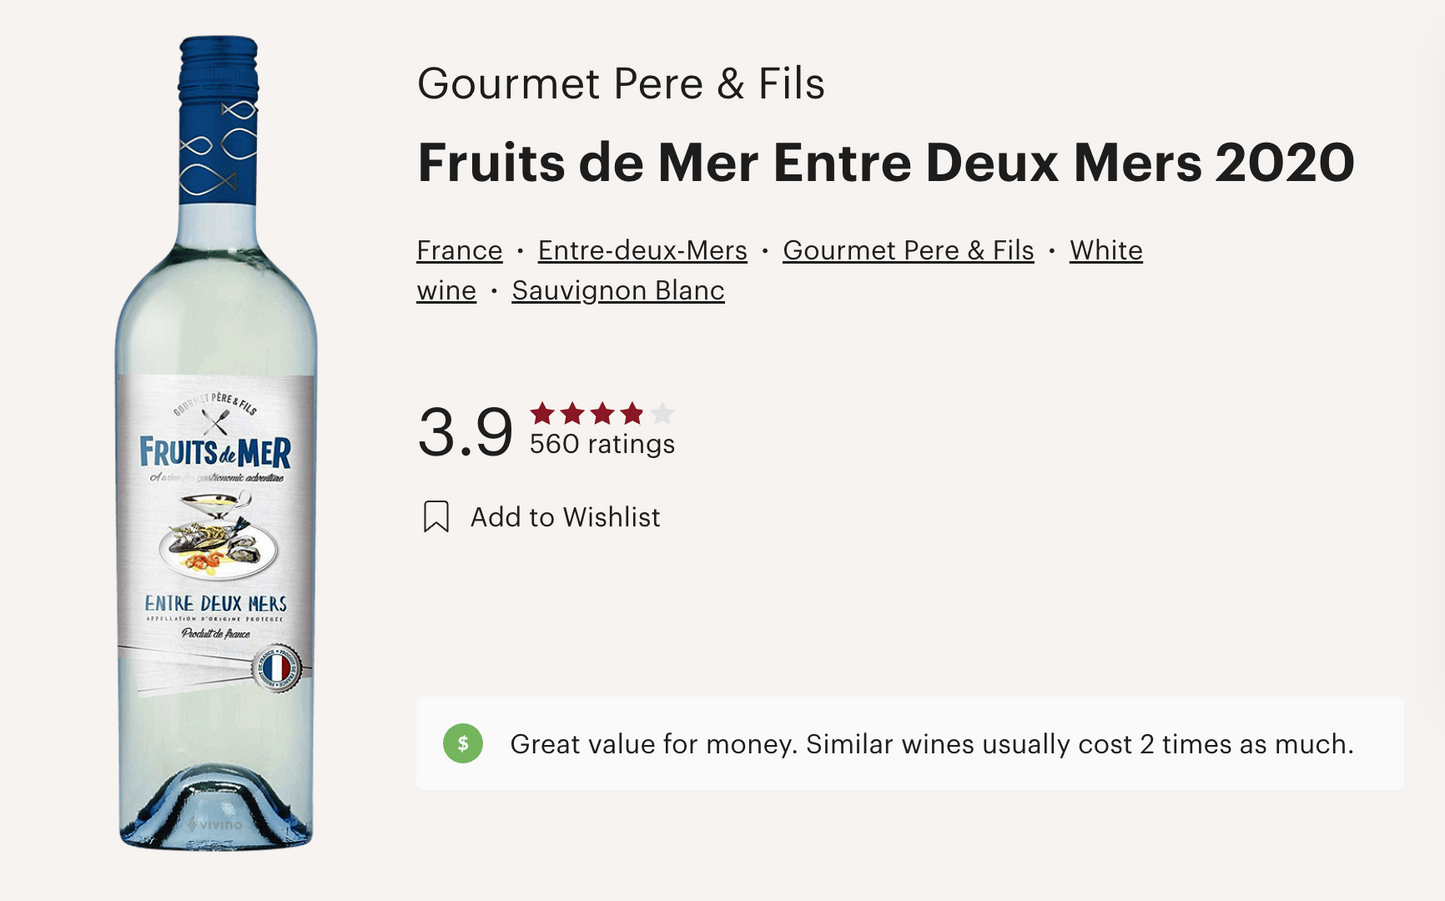Click the 560 ratings count
Screen dimensions: 1445x901
click(602, 444)
